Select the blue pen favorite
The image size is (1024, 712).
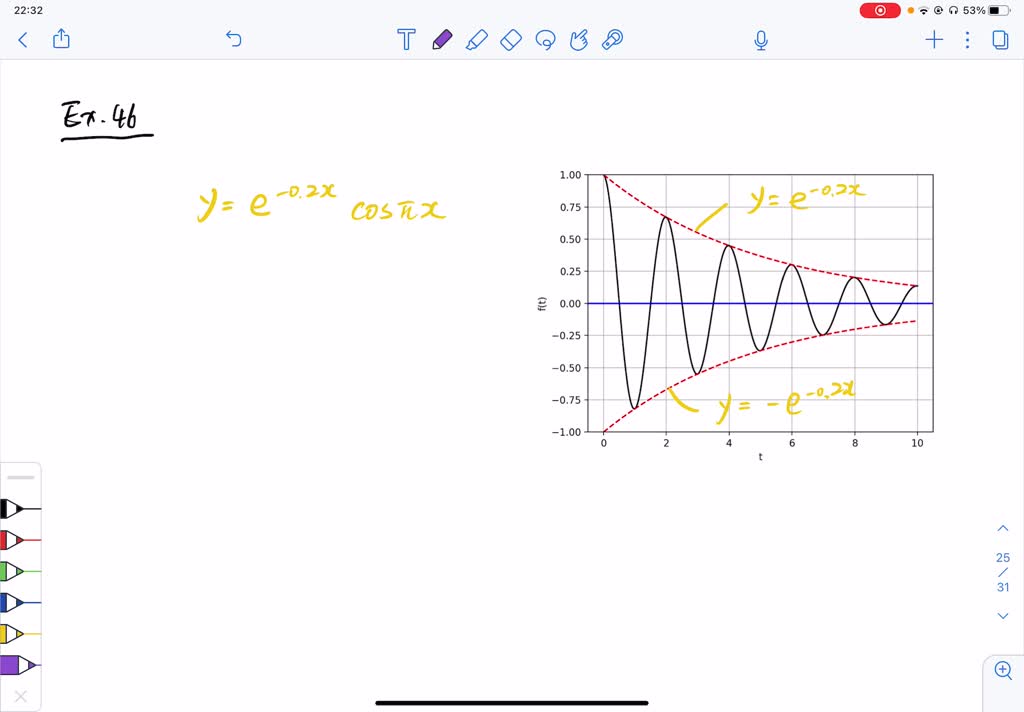(x=20, y=603)
